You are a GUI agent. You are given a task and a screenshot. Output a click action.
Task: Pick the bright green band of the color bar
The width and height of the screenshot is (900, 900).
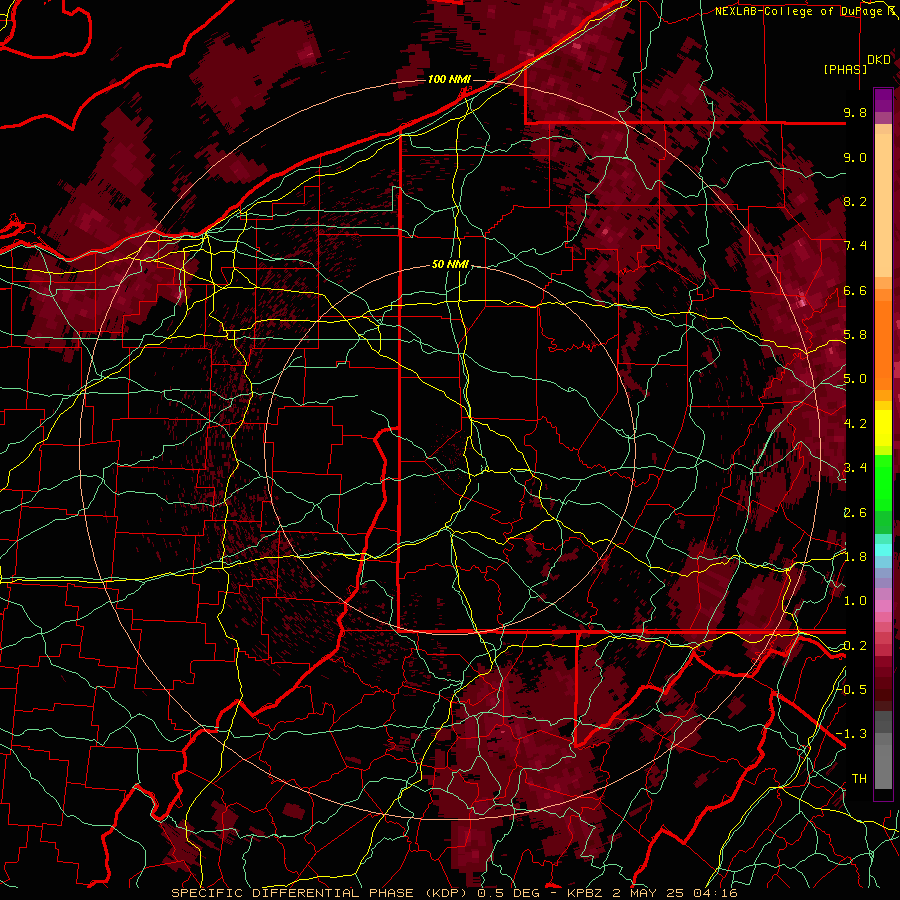(883, 482)
